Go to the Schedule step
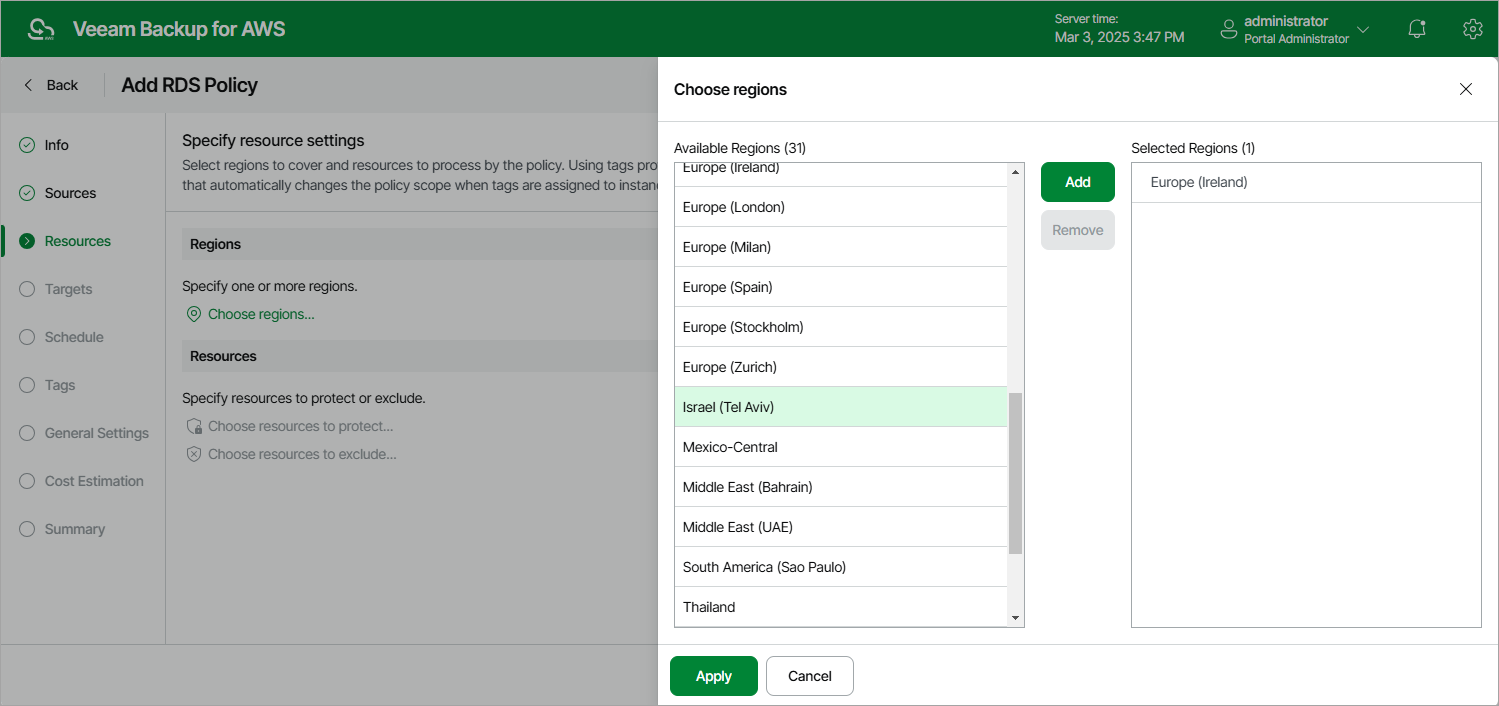This screenshot has width=1499, height=706. pyautogui.click(x=74, y=337)
